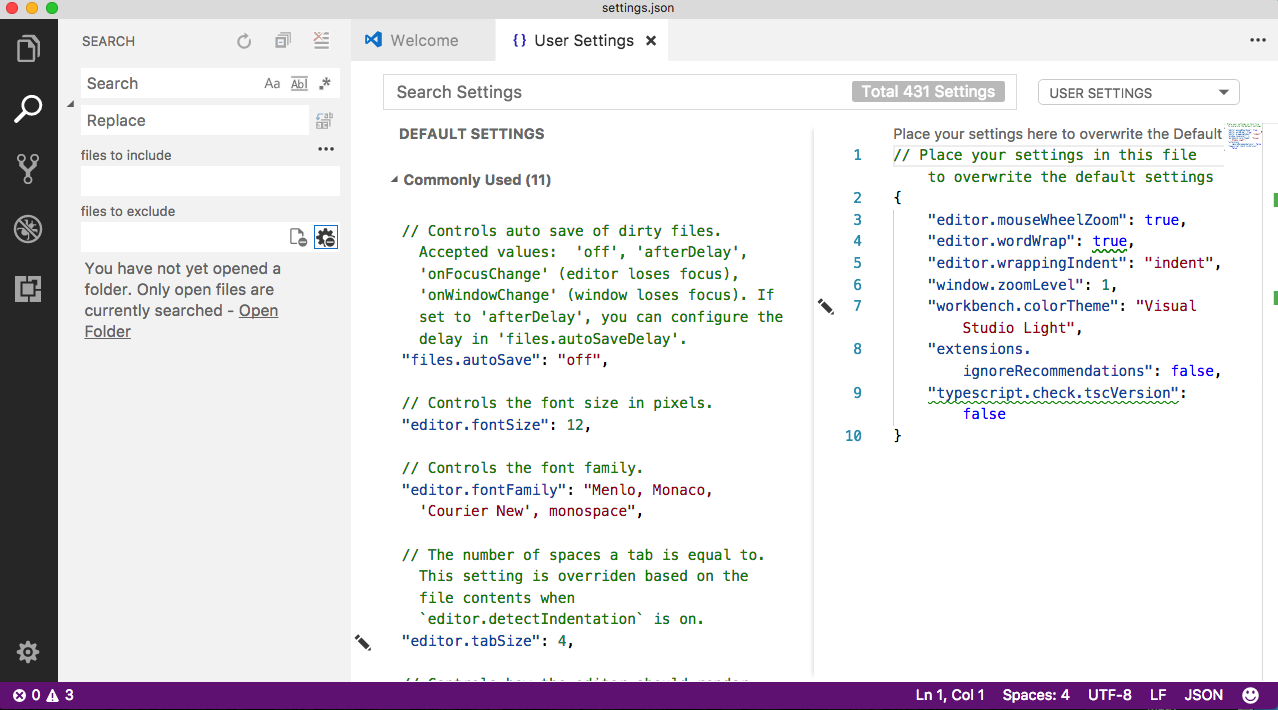Close the User Settings tab
Screen dimensions: 1278x710
pos(651,41)
